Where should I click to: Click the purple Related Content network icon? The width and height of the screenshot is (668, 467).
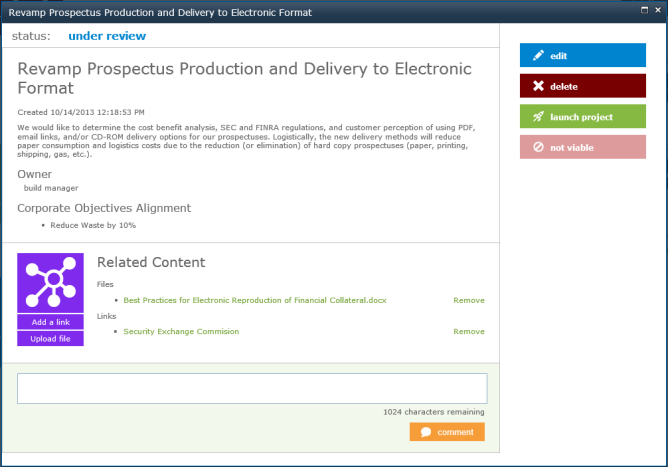point(50,284)
